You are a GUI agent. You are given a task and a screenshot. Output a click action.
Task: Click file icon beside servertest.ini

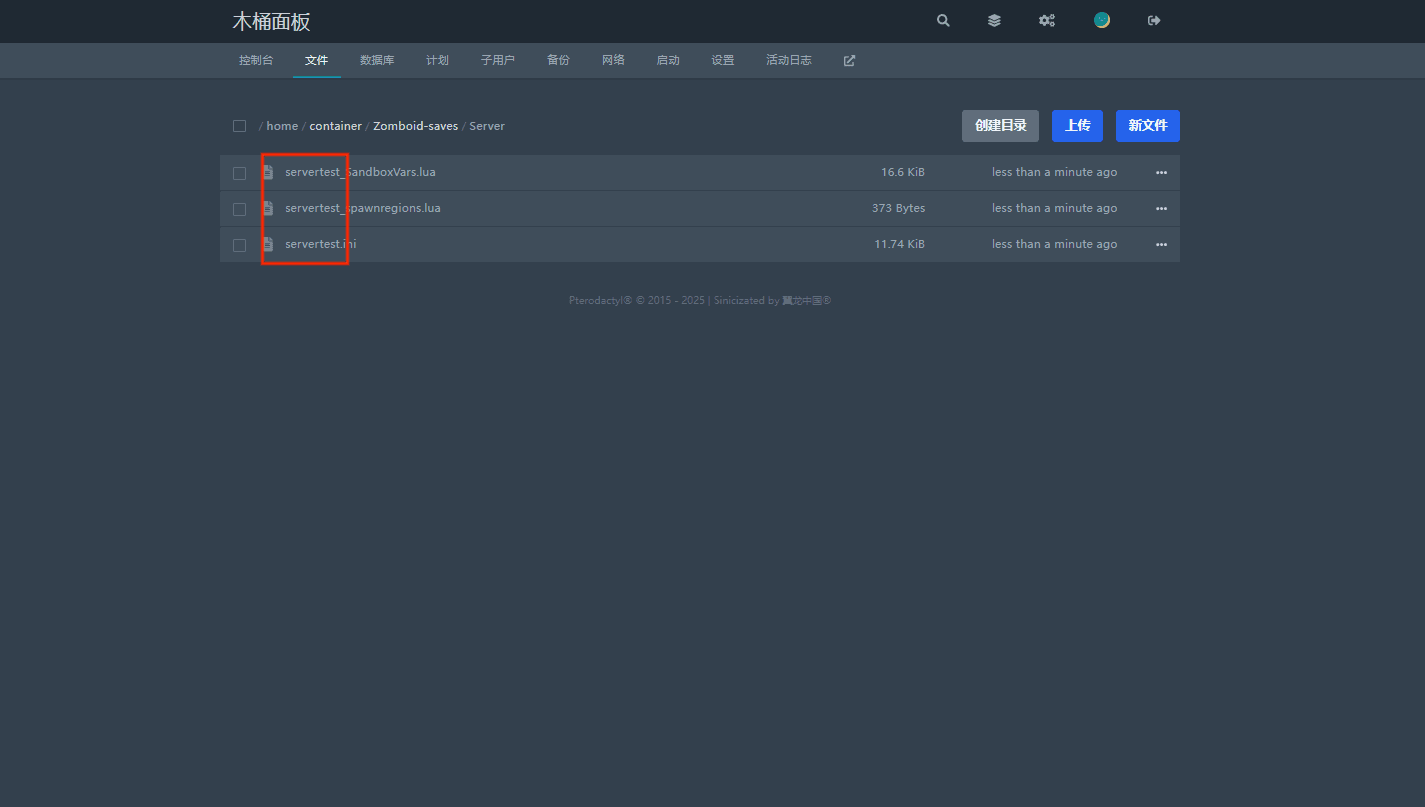click(268, 244)
